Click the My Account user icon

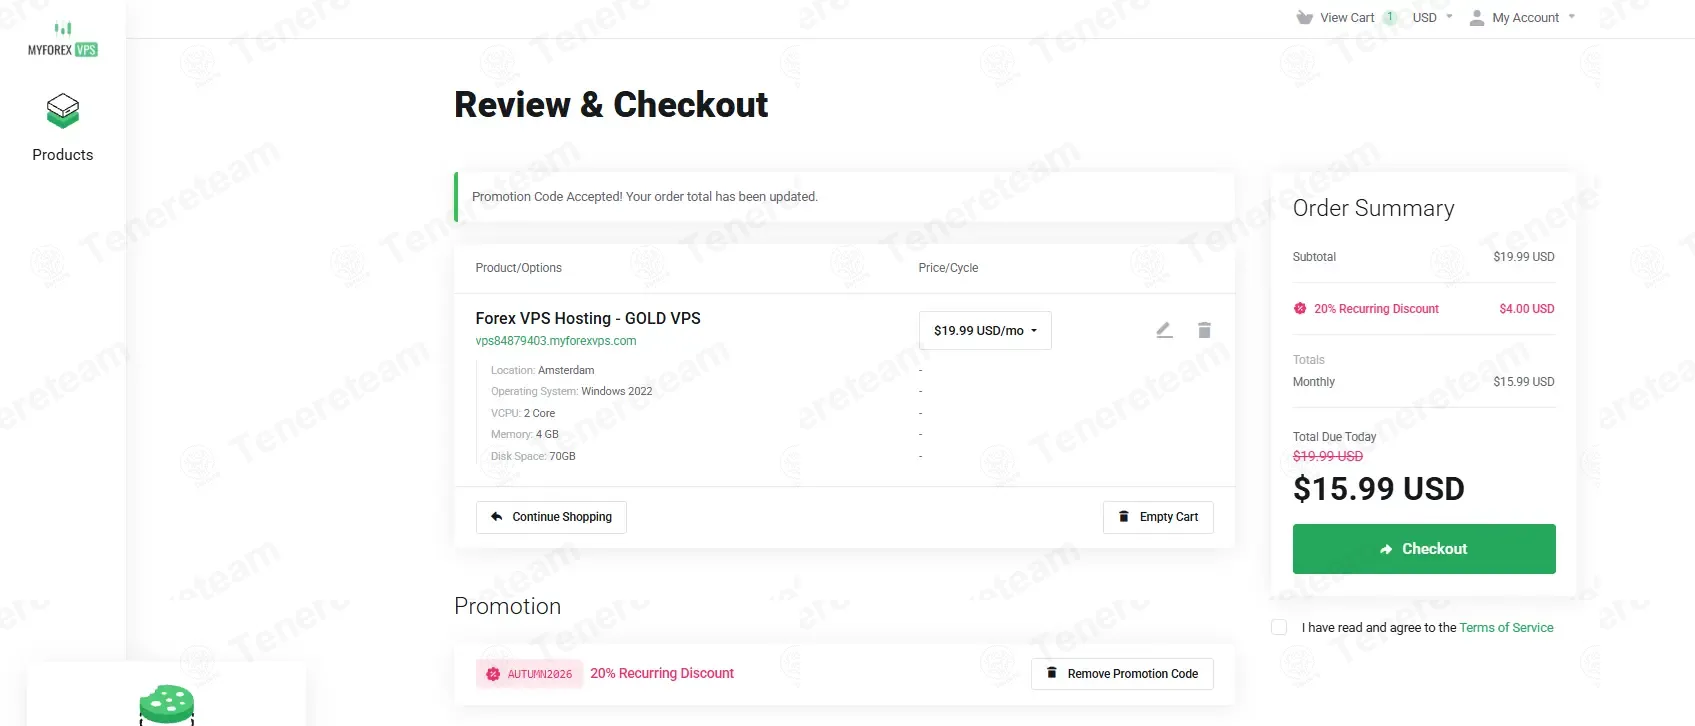coord(1476,18)
